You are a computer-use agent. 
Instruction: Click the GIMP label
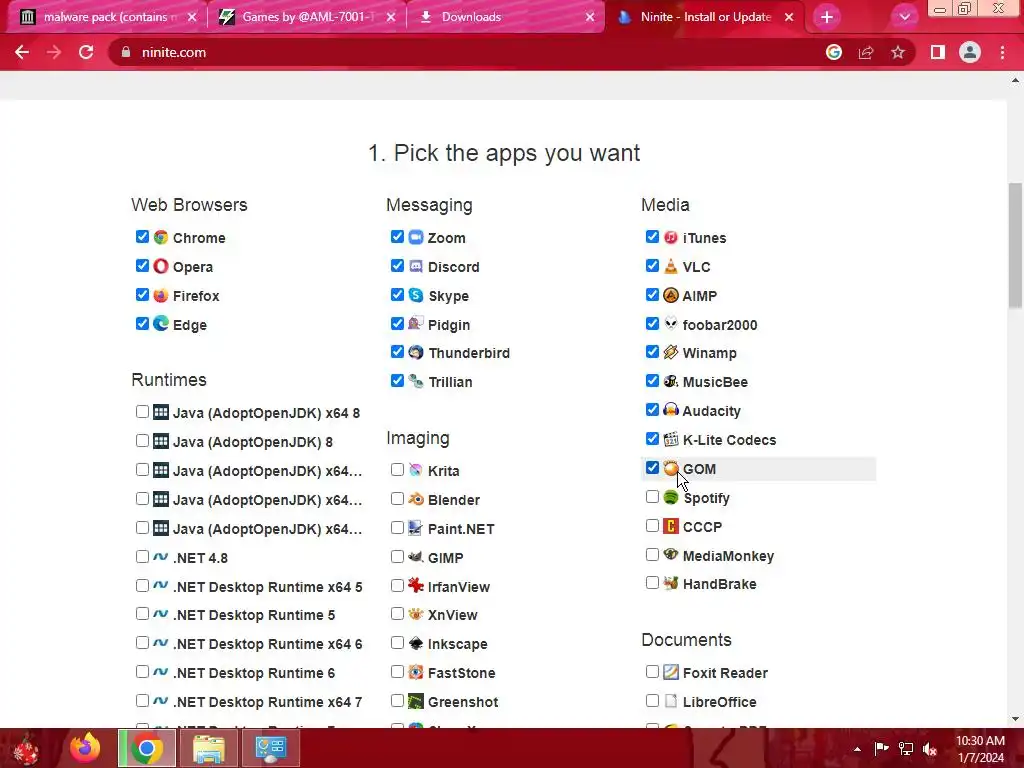[445, 558]
